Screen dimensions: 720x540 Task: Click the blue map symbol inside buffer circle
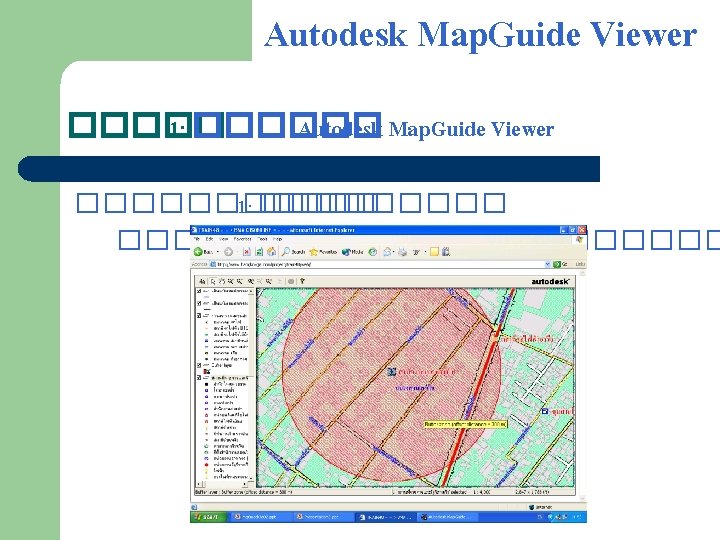click(392, 371)
